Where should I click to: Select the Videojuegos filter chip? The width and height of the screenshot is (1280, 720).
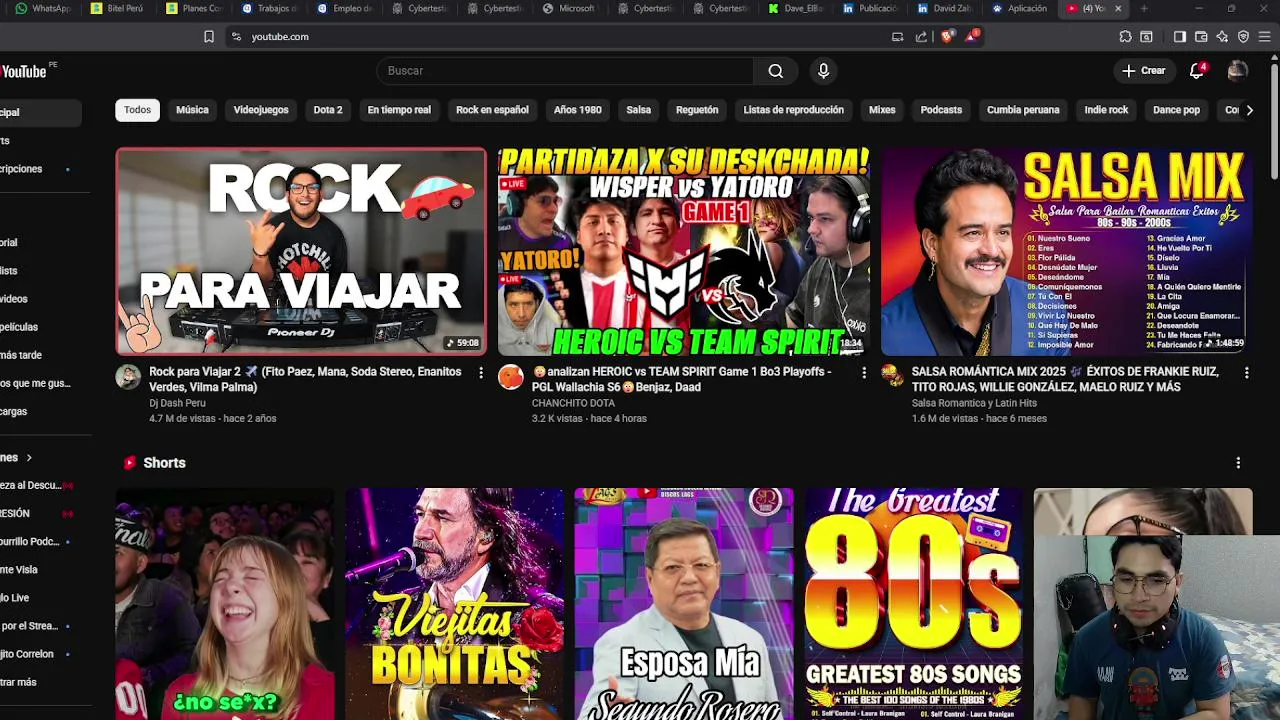click(261, 110)
